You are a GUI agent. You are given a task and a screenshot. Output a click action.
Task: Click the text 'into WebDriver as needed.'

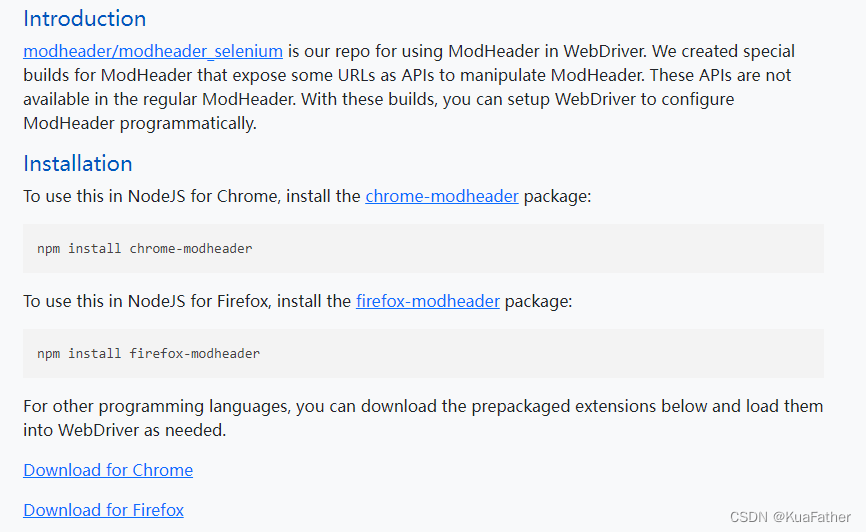tap(125, 430)
